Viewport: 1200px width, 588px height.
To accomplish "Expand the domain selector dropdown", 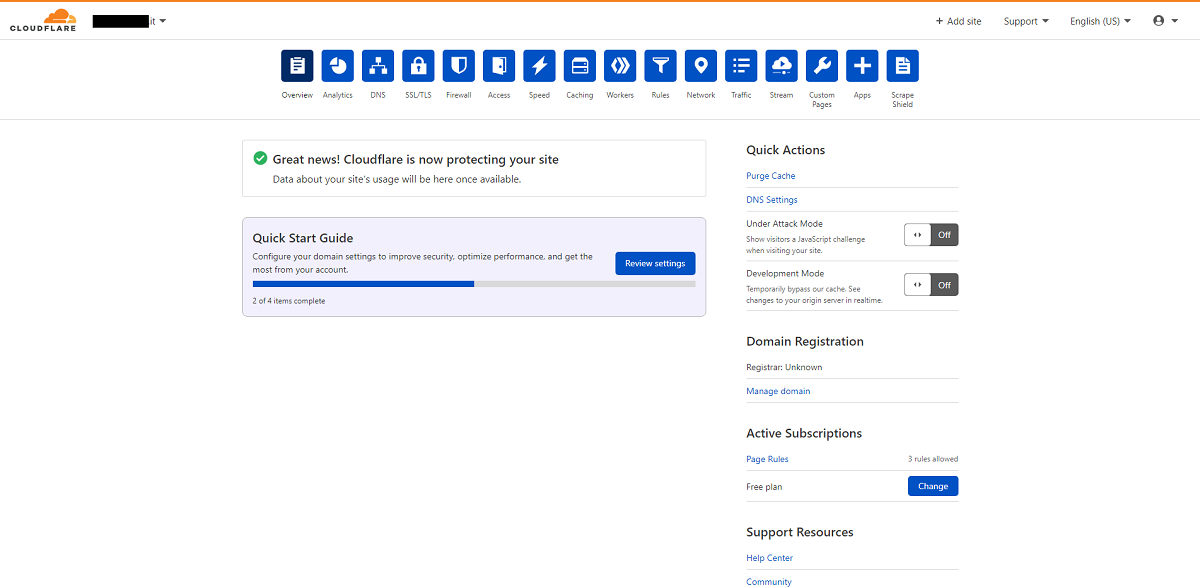I will pos(130,21).
